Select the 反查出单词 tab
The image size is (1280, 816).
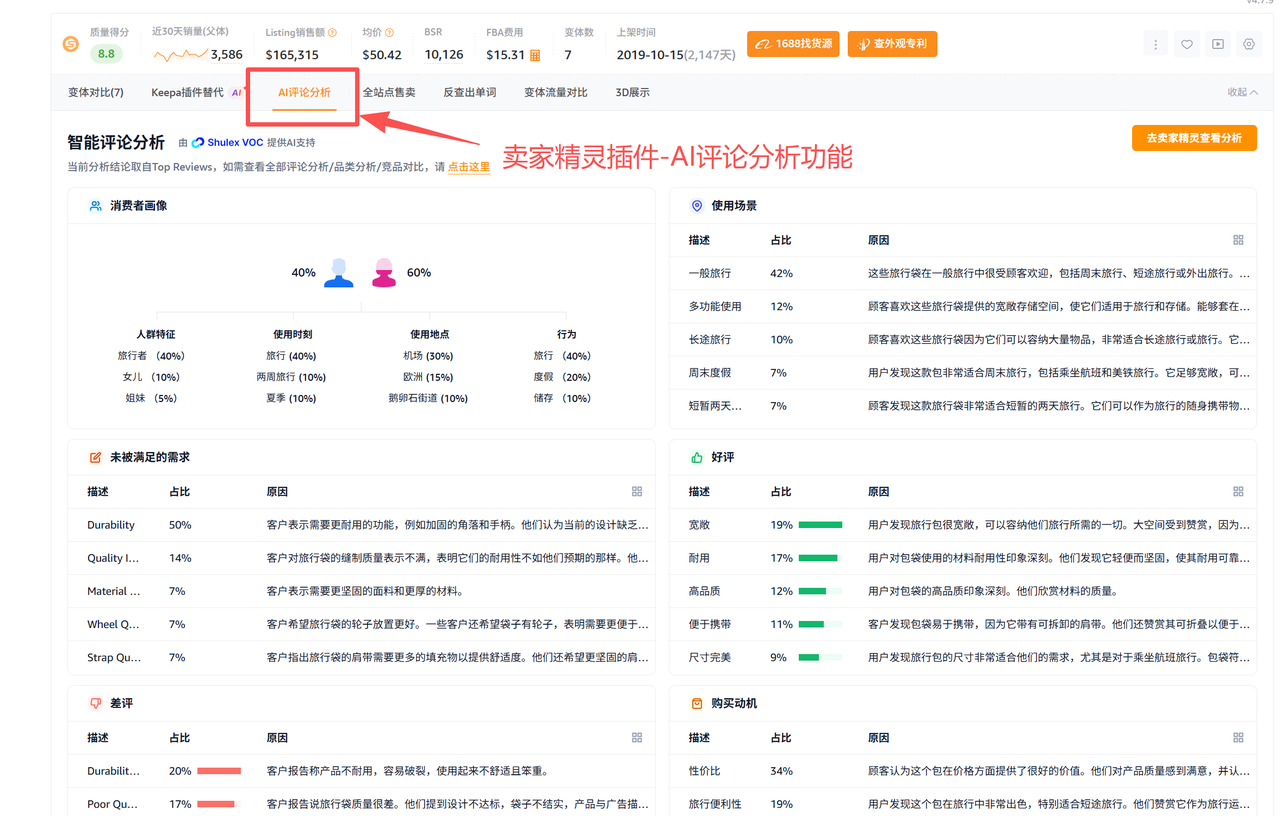tap(469, 92)
